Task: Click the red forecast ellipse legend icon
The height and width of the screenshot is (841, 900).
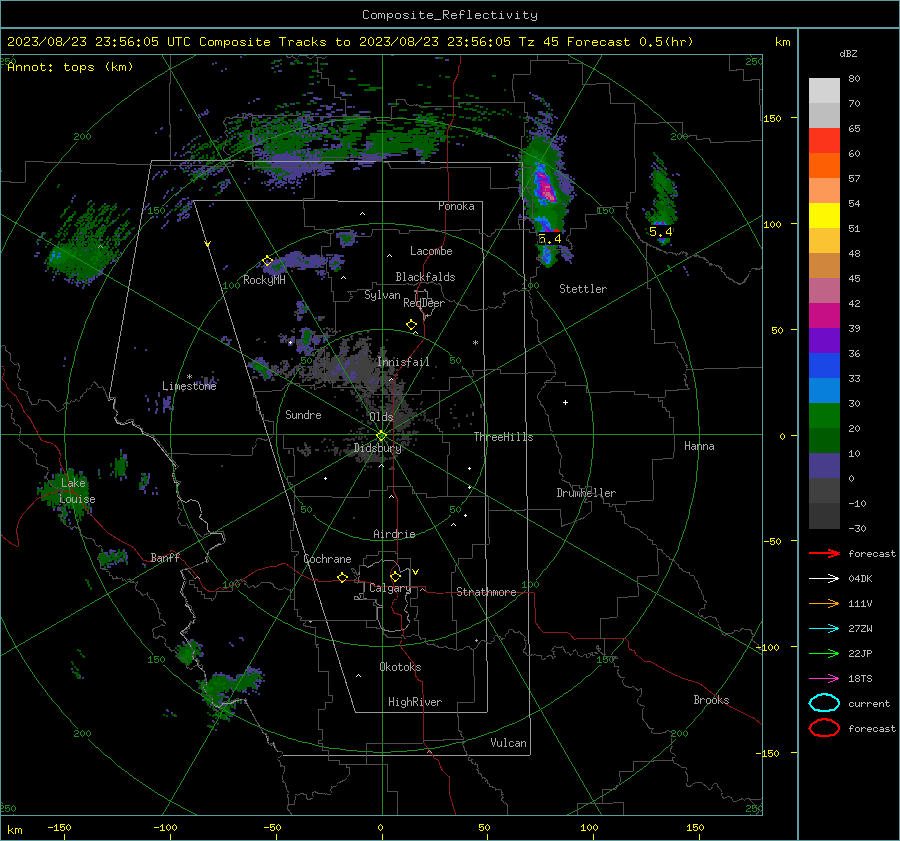Action: click(x=824, y=728)
